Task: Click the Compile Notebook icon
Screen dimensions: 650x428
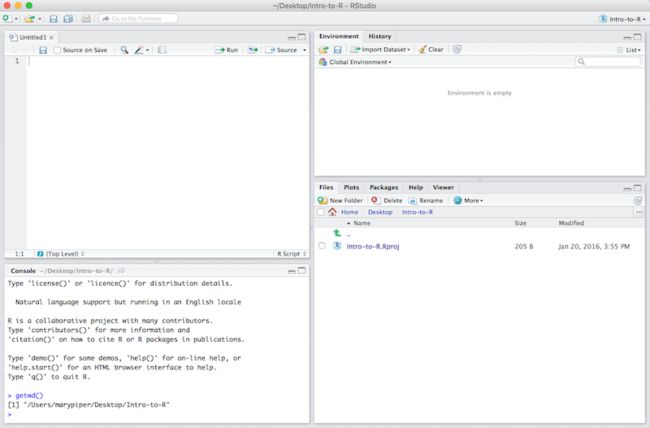Action: [x=162, y=50]
